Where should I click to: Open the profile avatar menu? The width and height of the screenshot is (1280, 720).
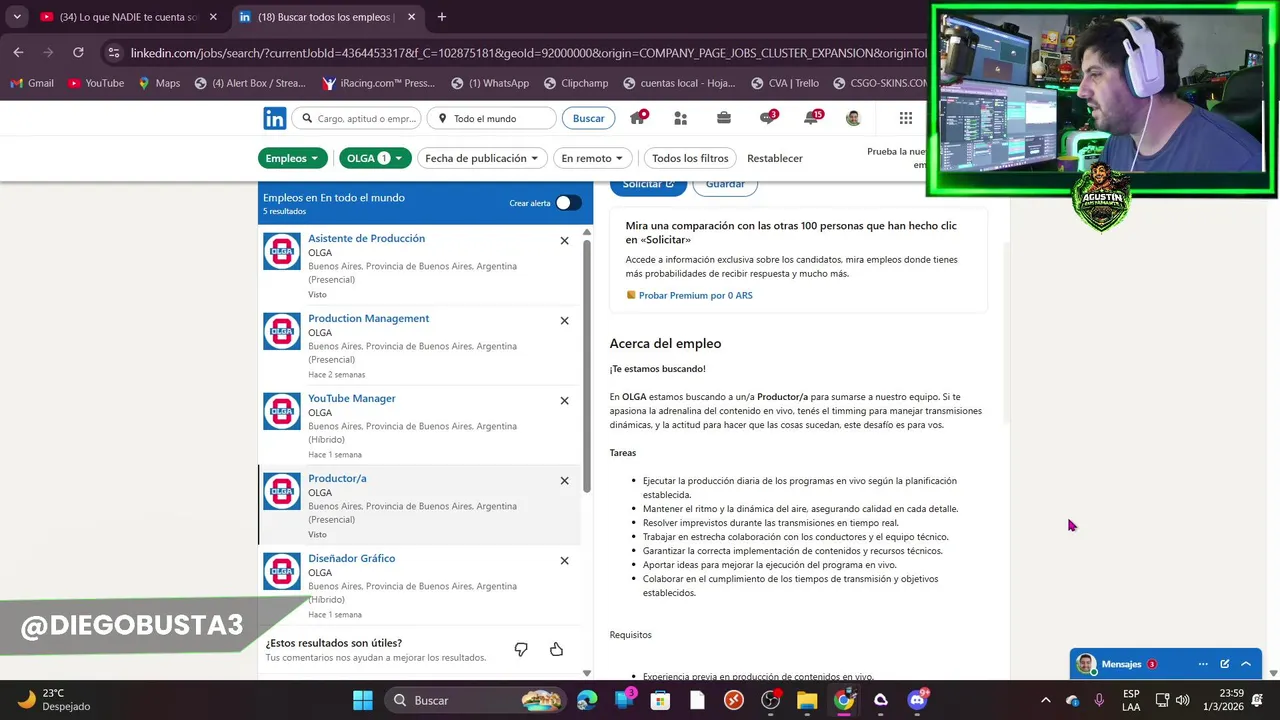(853, 118)
